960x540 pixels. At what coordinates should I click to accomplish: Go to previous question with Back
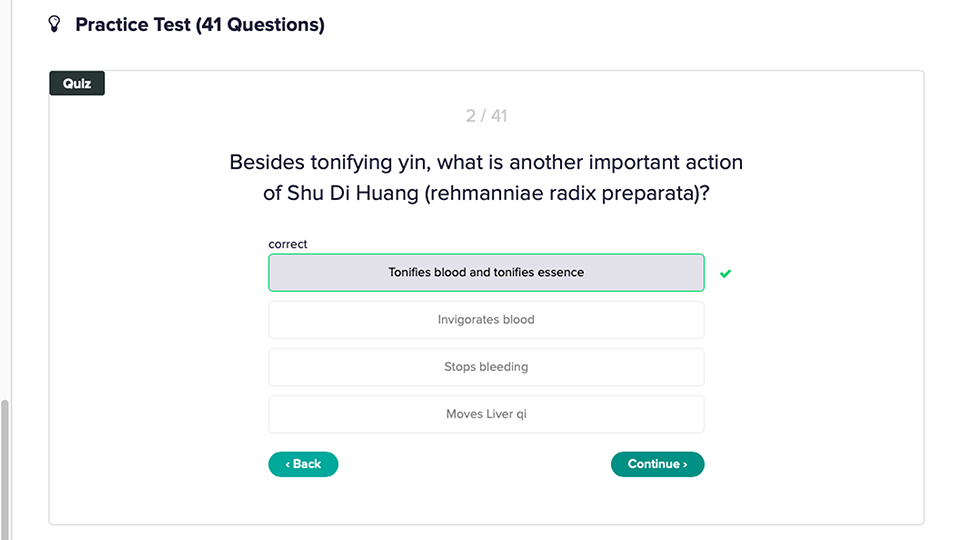click(x=303, y=464)
